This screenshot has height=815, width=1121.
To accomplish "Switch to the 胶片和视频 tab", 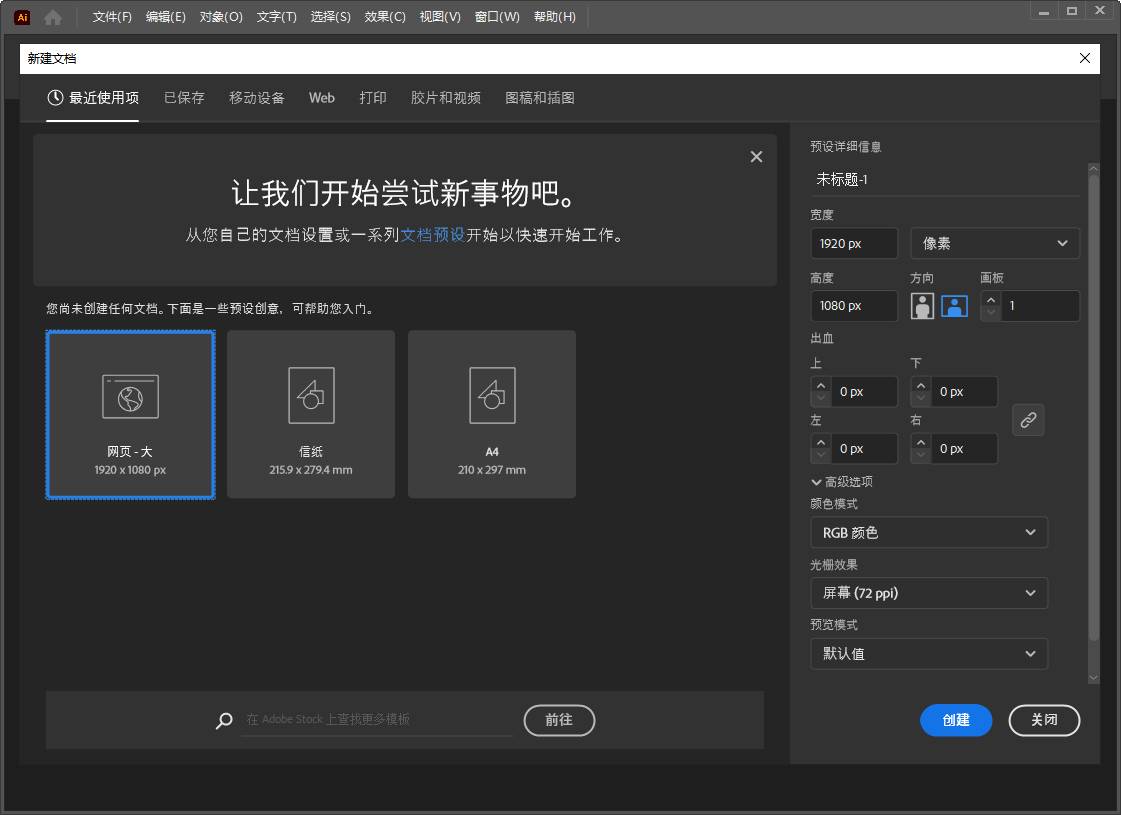I will [445, 97].
